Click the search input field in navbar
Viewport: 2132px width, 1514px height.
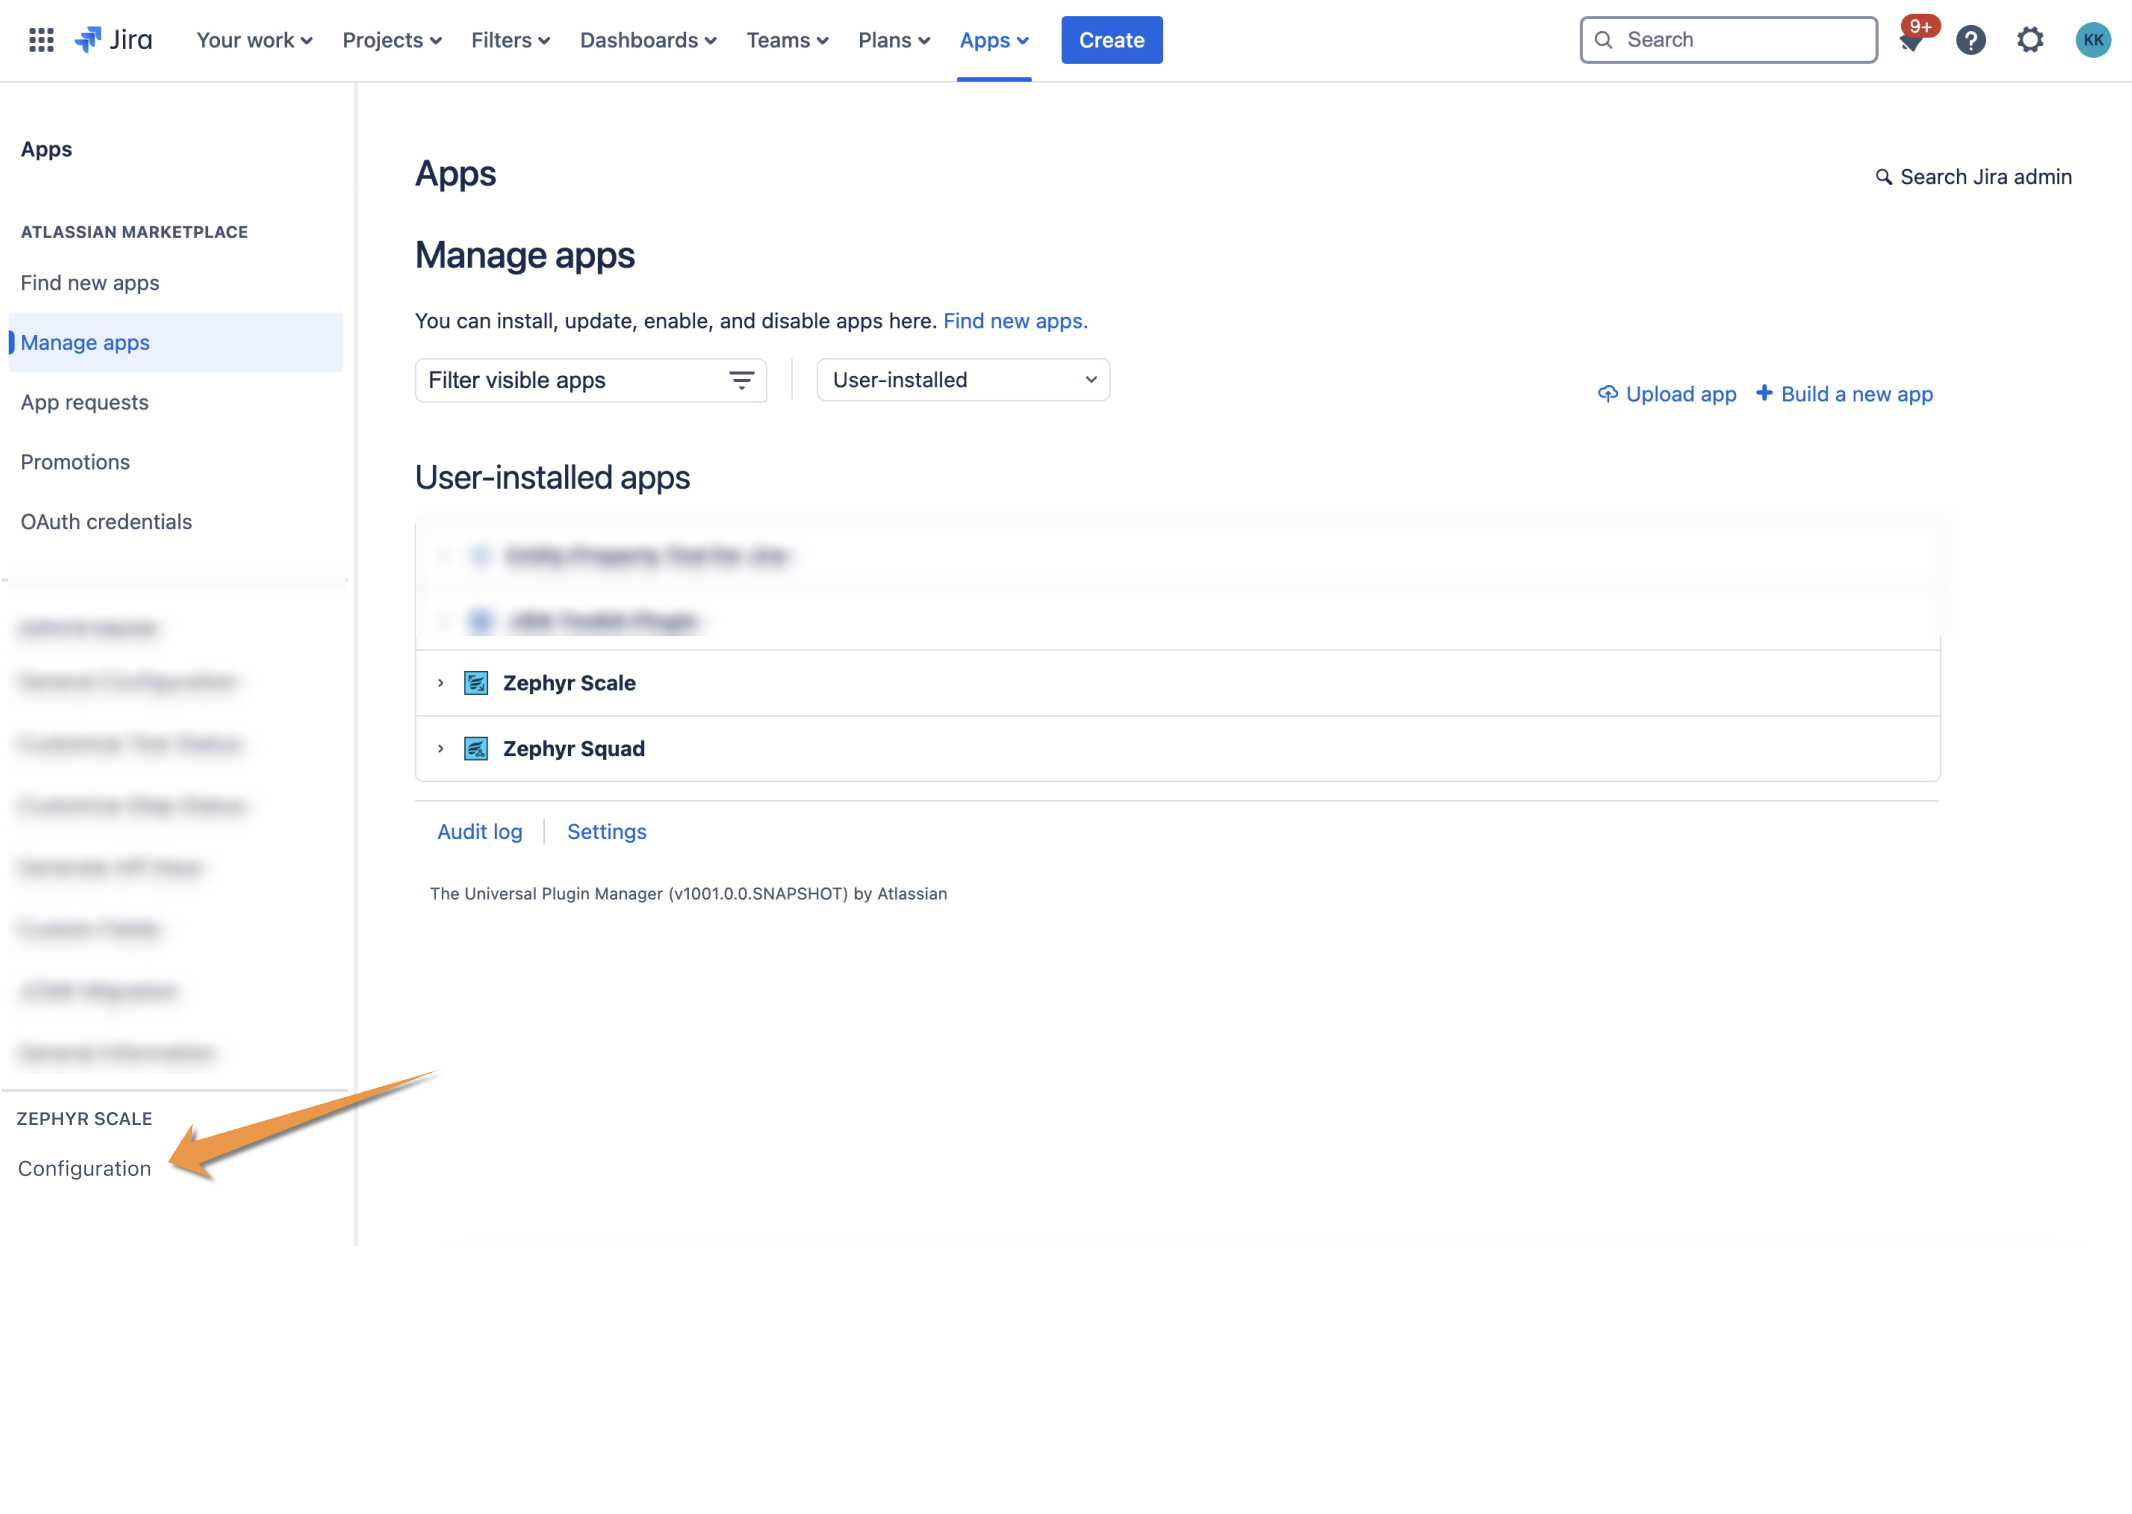click(x=1729, y=39)
